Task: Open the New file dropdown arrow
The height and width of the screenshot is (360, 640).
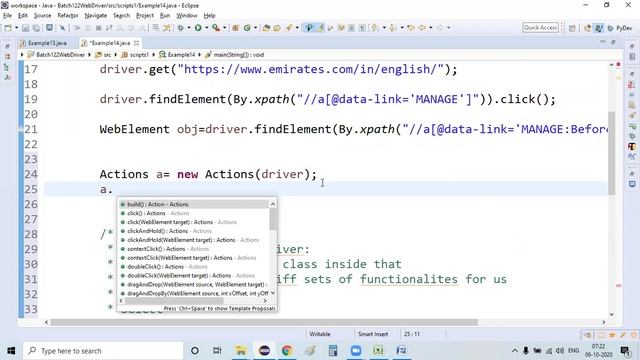Action: pyautogui.click(x=16, y=28)
